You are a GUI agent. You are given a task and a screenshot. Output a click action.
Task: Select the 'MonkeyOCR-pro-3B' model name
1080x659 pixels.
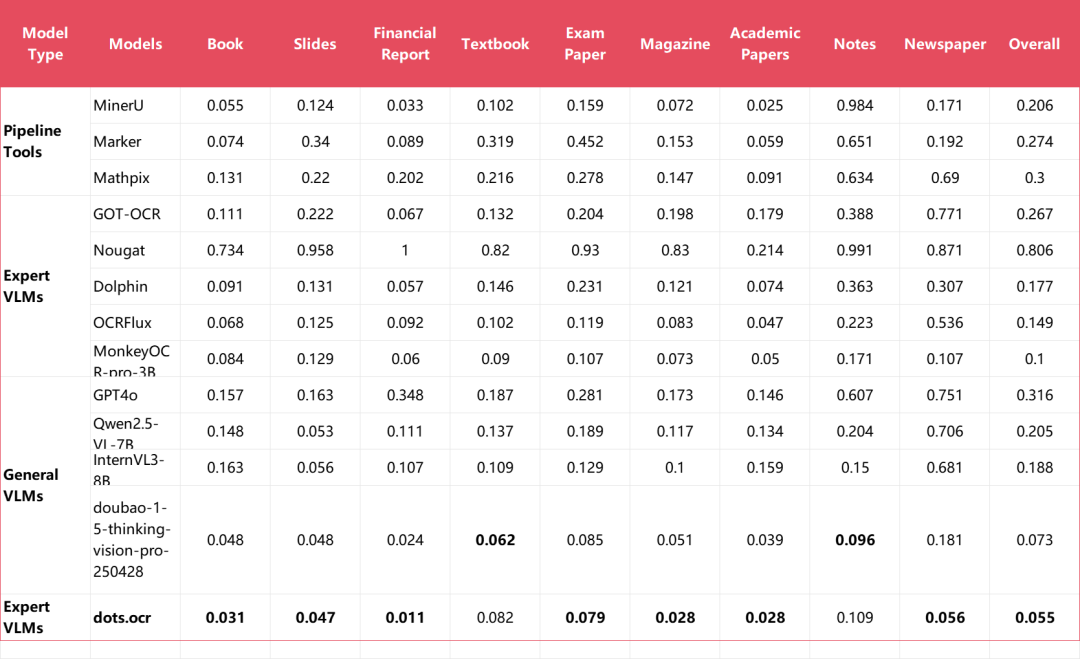(x=132, y=361)
